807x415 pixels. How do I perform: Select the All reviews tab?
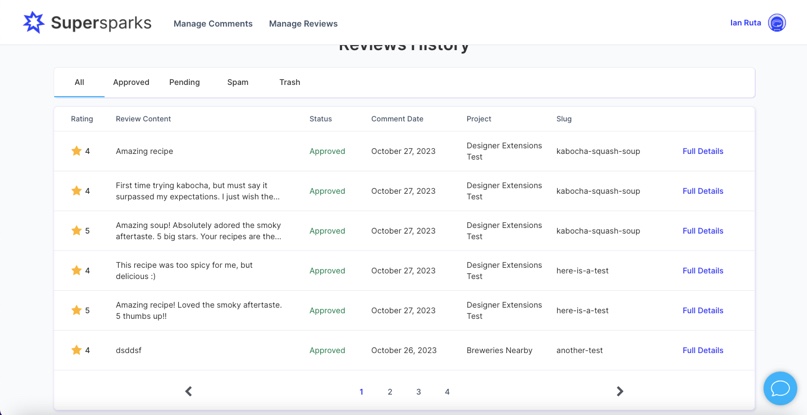[x=79, y=82]
